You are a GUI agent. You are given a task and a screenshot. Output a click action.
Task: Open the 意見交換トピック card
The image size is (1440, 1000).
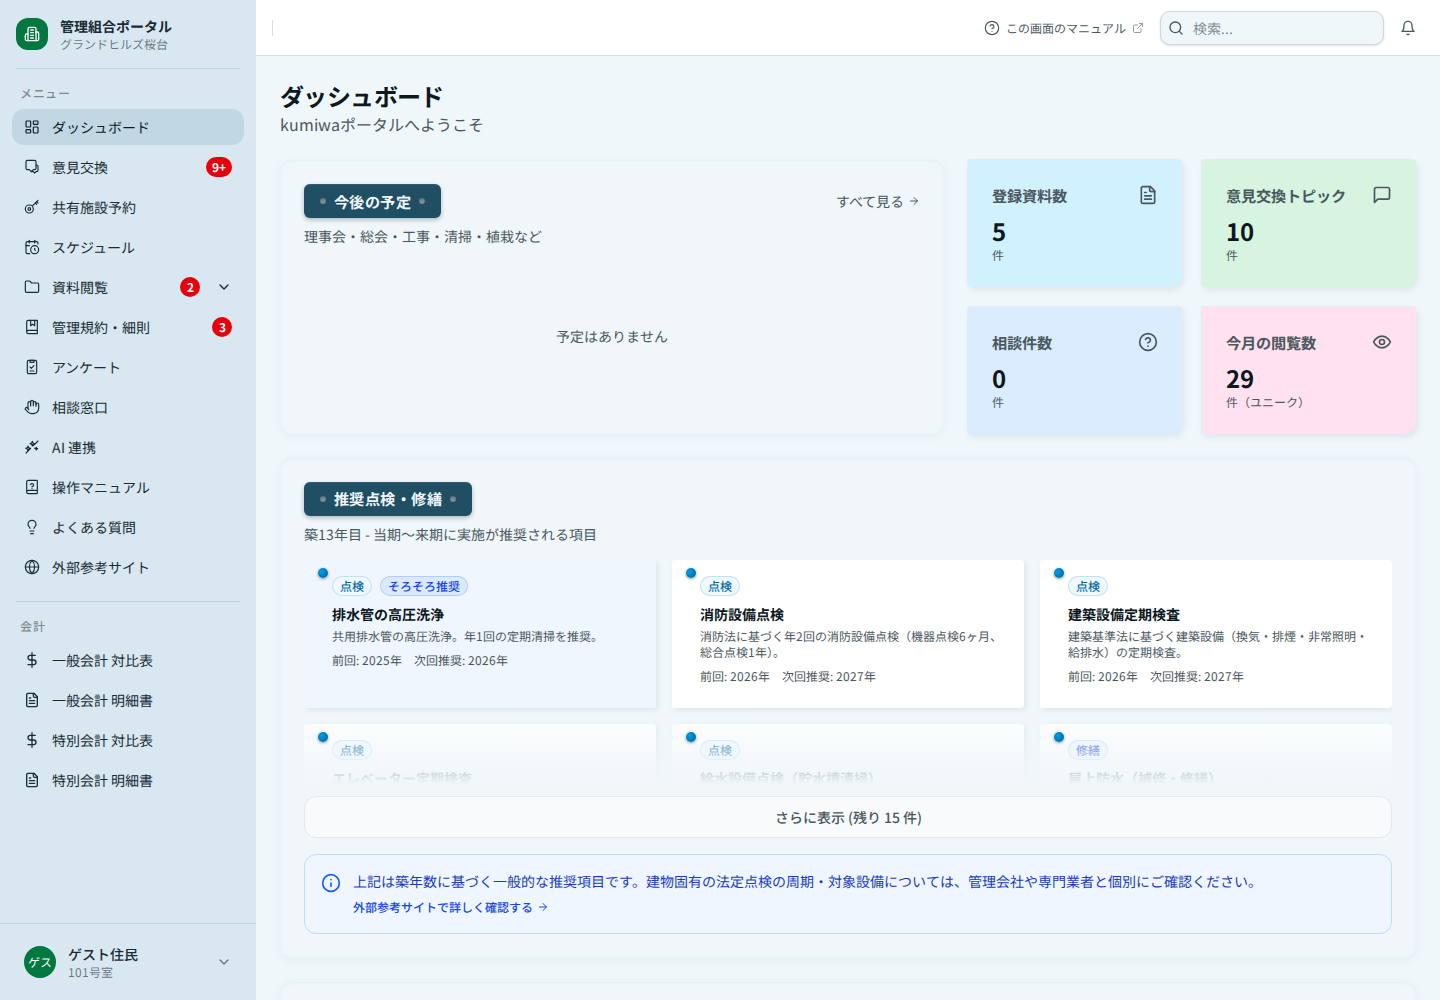(x=1309, y=224)
